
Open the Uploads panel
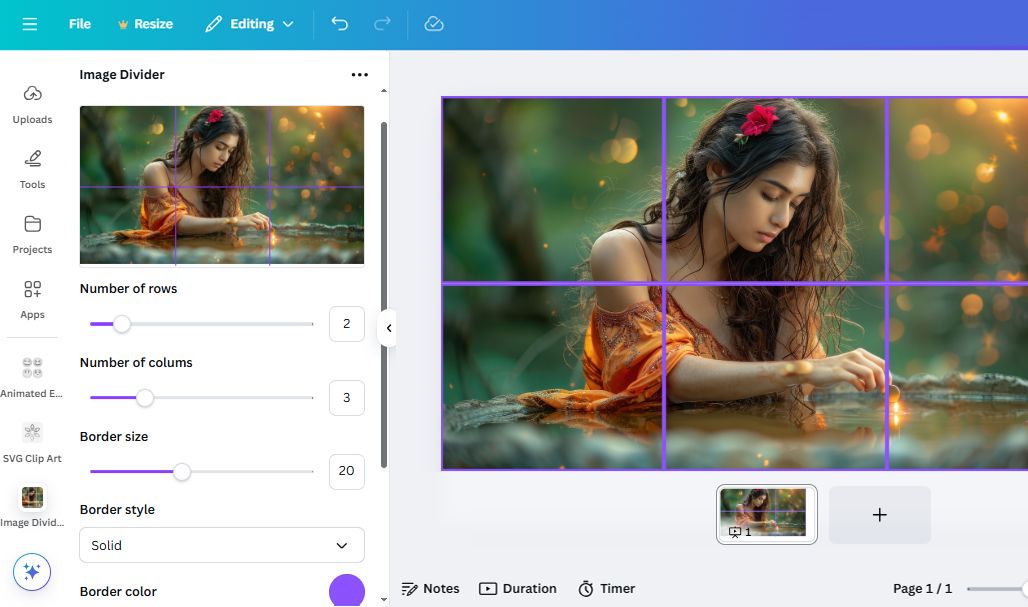(32, 105)
